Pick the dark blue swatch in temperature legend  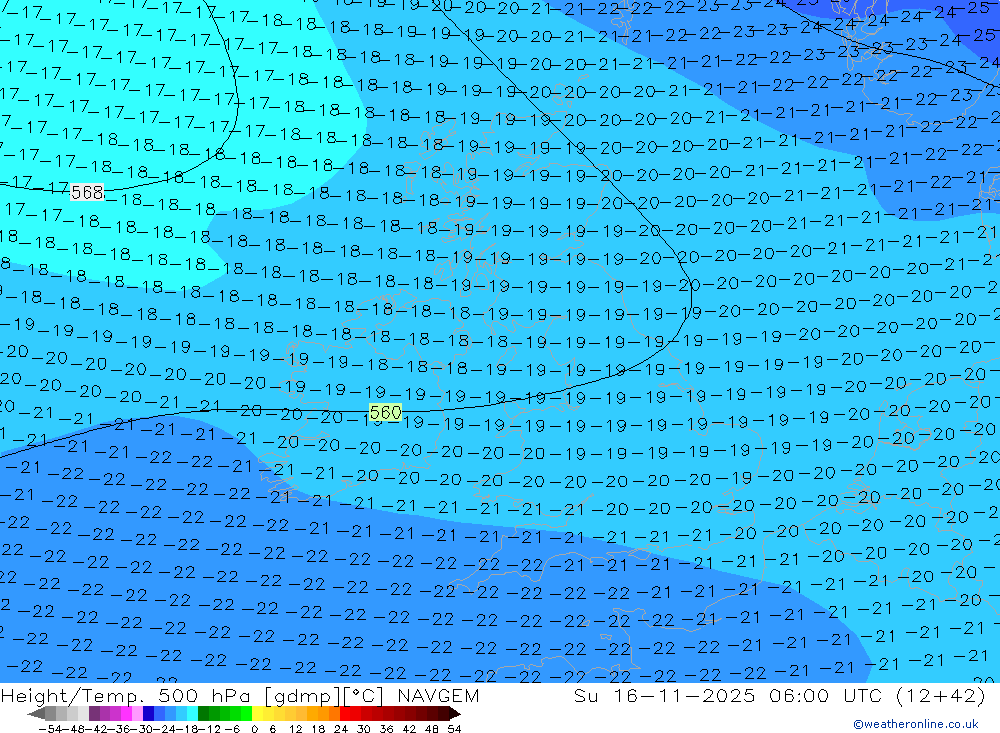(148, 714)
